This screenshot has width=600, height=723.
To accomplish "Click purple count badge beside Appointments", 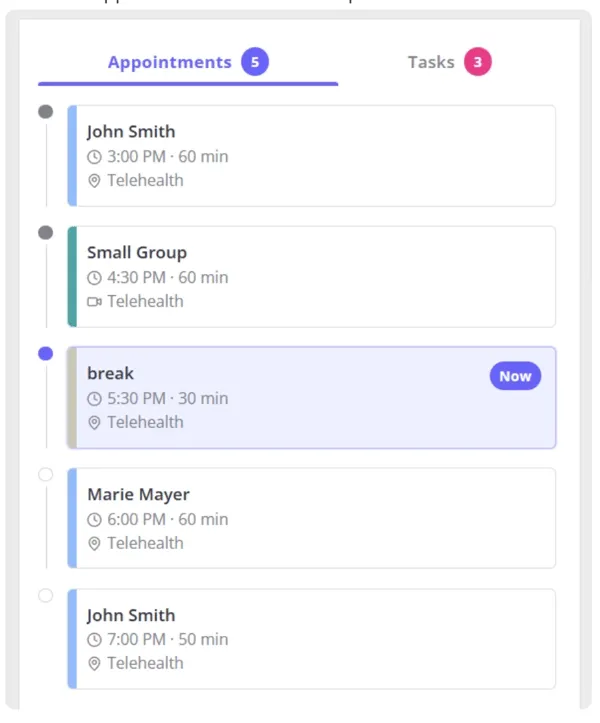I will pyautogui.click(x=255, y=61).
